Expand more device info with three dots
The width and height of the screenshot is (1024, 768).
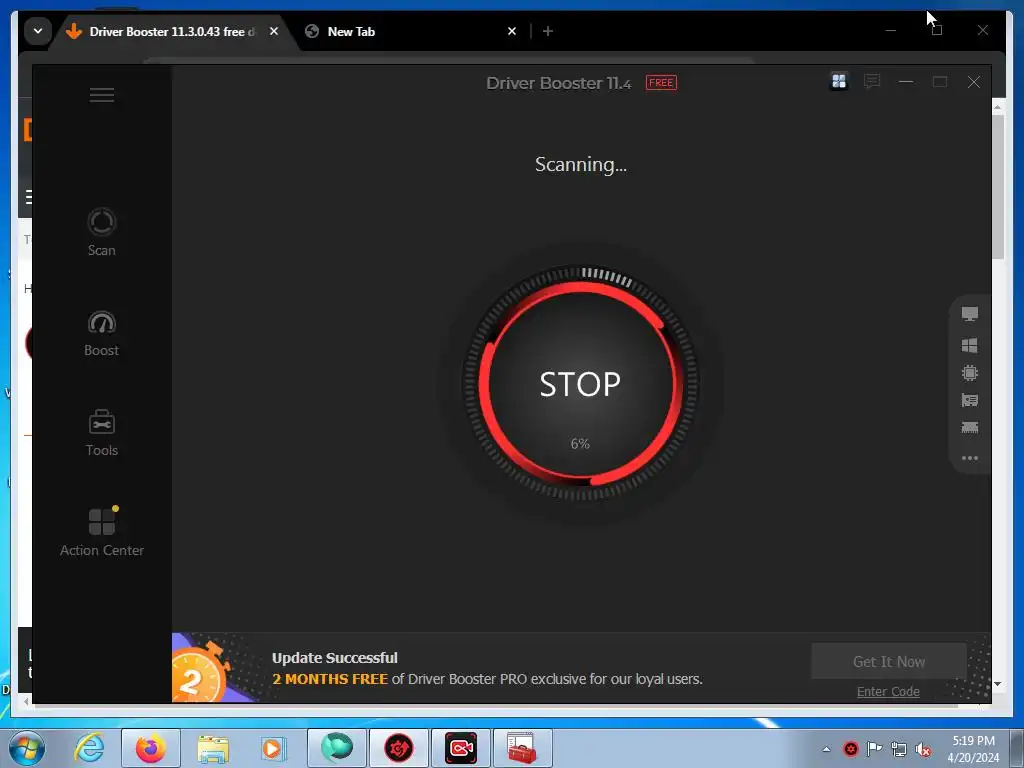970,458
